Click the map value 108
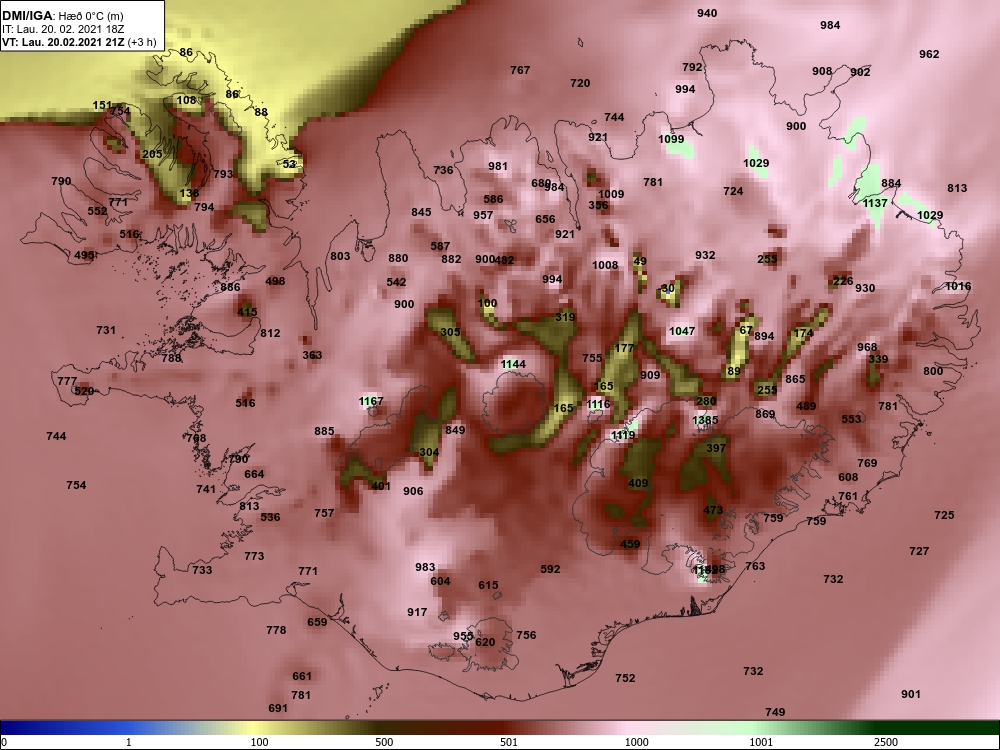 tap(187, 100)
